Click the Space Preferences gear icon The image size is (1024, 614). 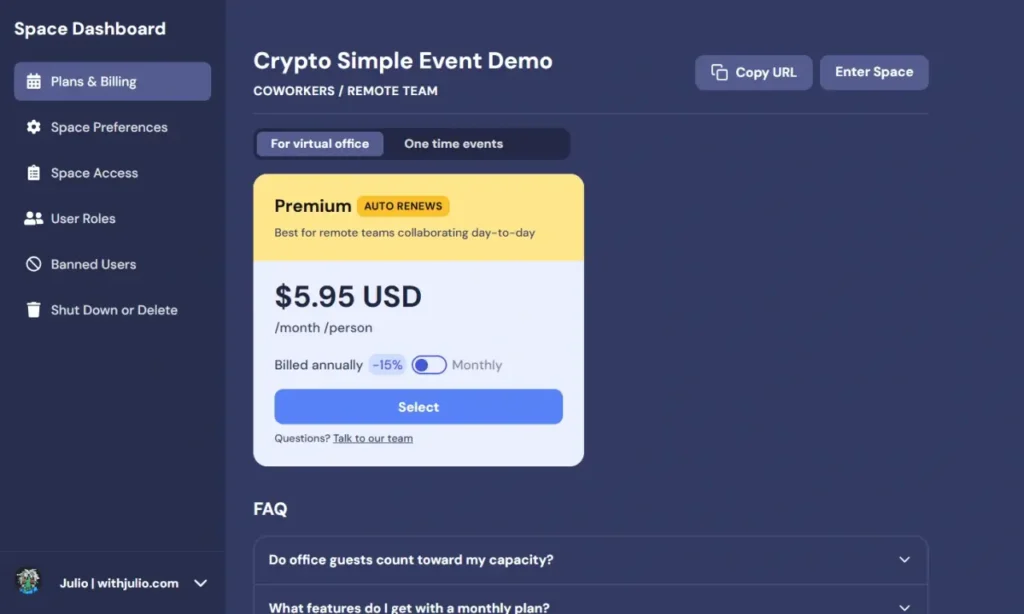click(33, 127)
